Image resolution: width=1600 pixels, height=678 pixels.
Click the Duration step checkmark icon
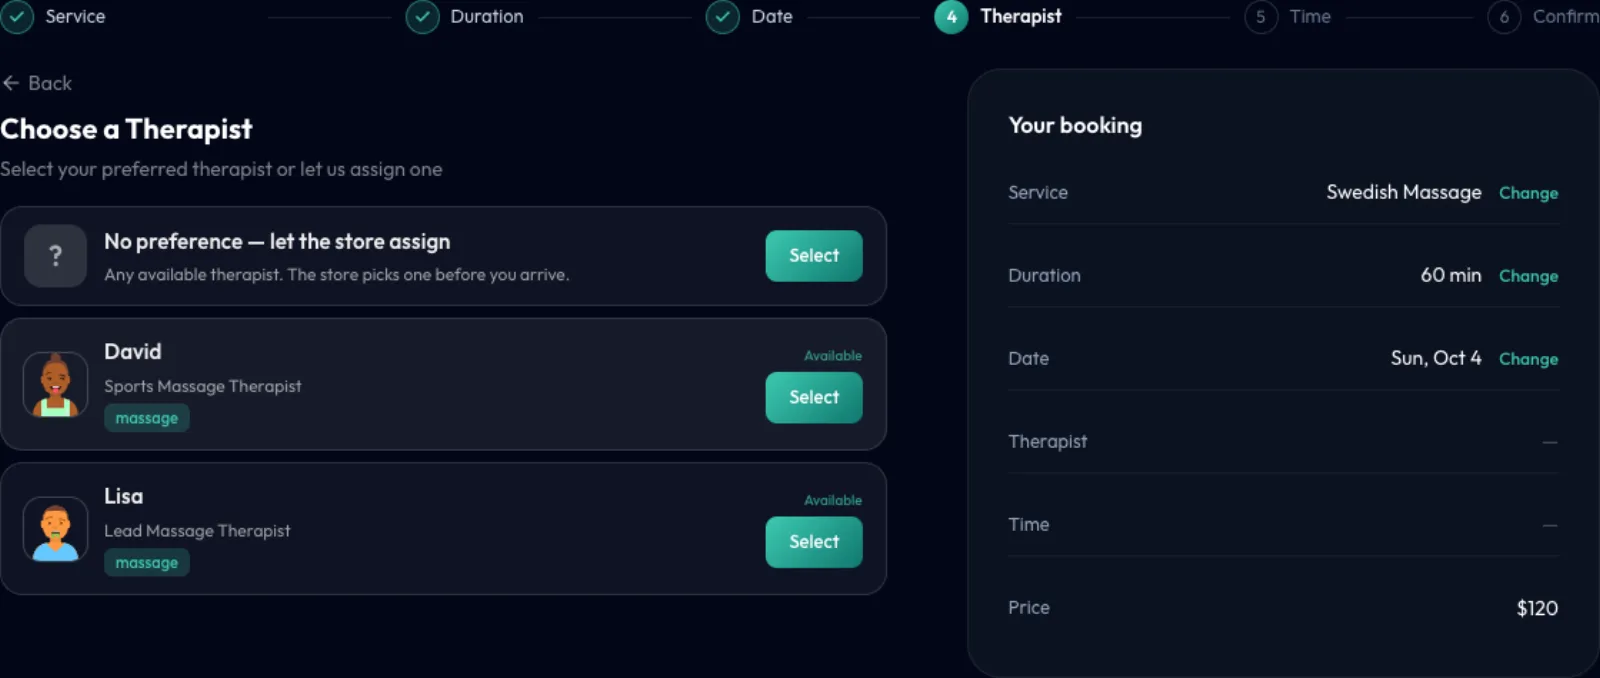(422, 17)
